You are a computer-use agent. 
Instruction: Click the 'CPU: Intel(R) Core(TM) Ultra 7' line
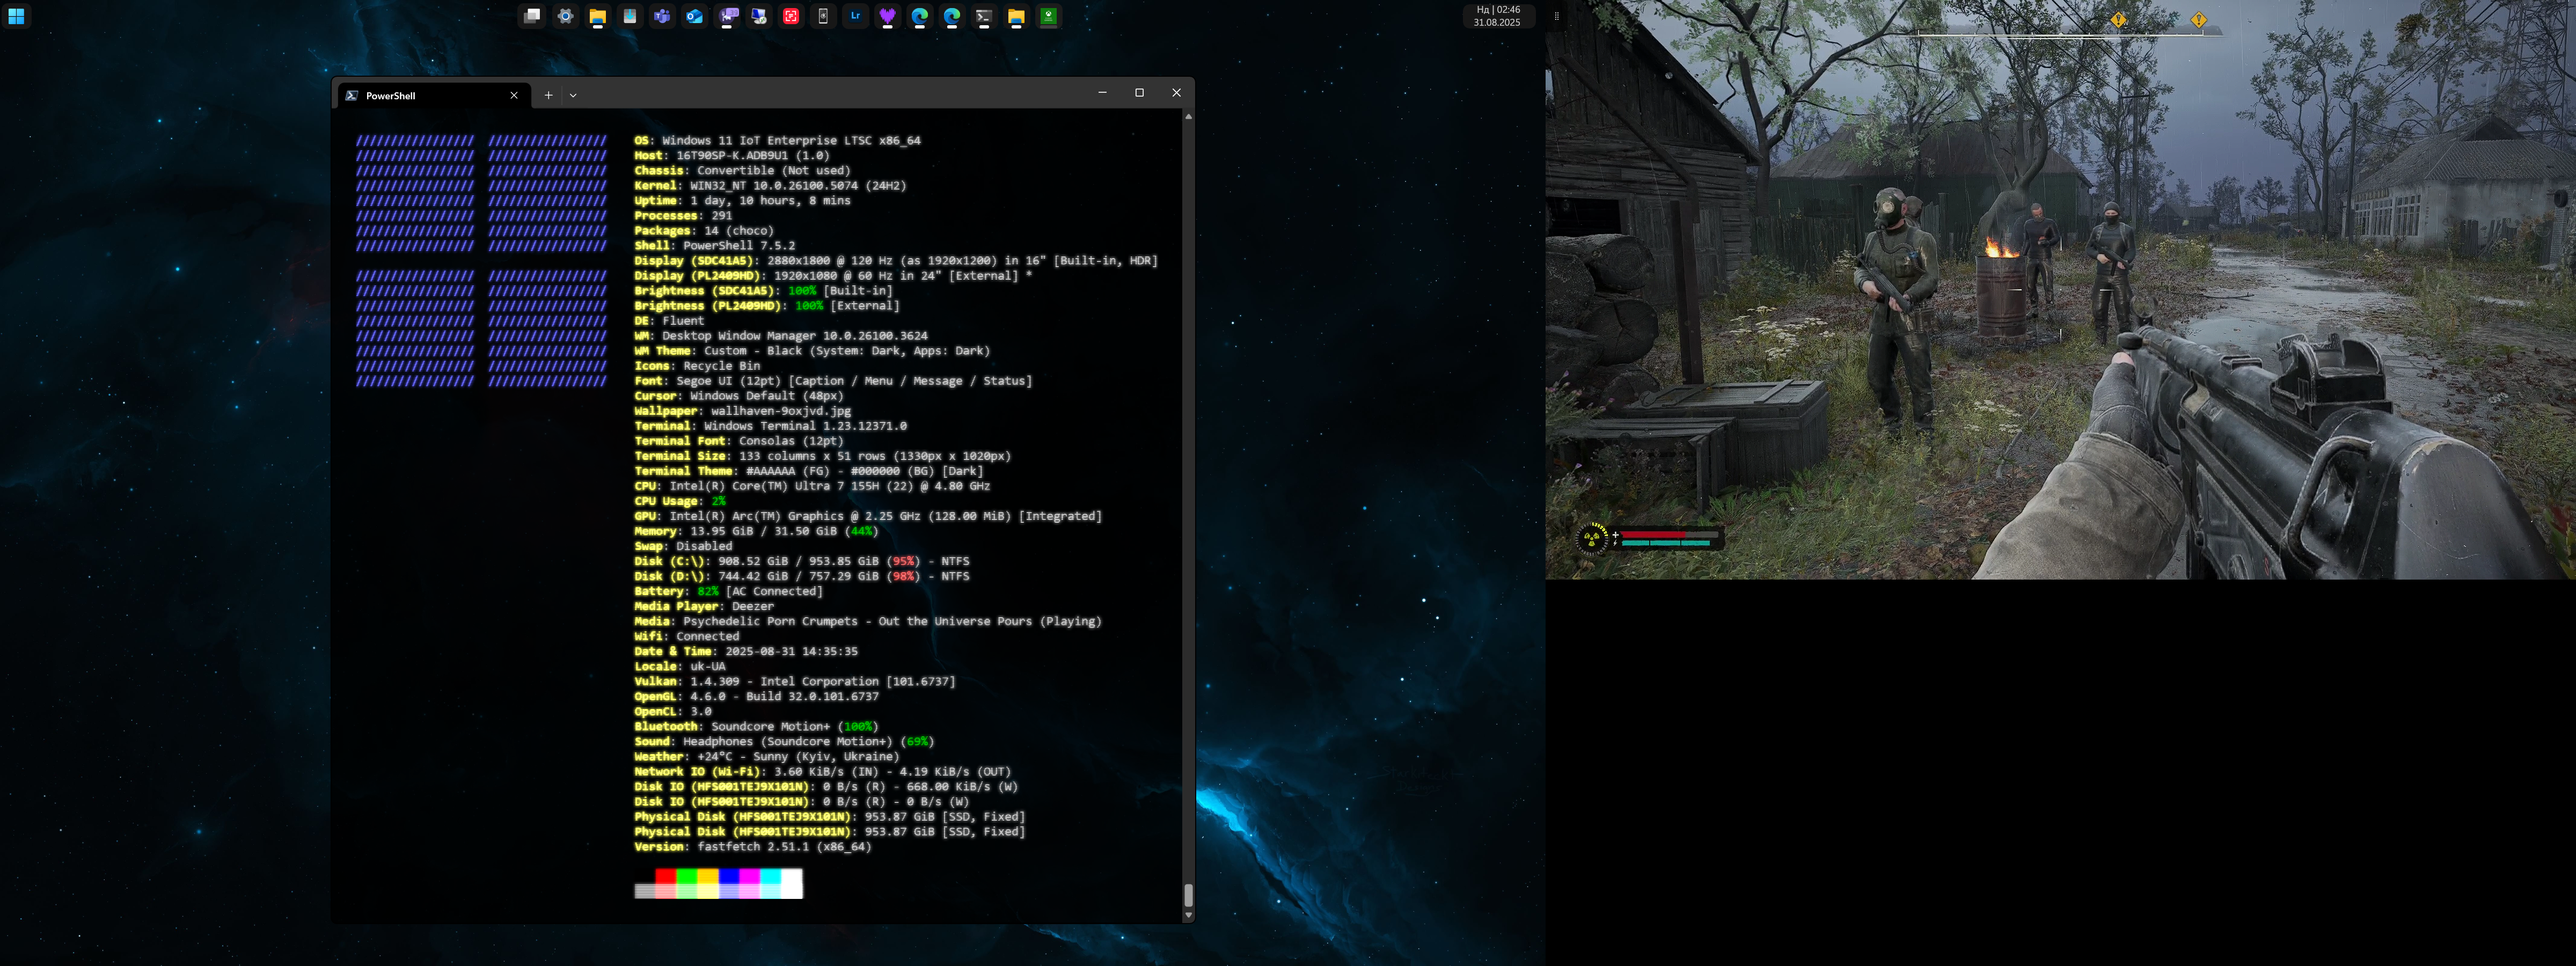[x=812, y=486]
